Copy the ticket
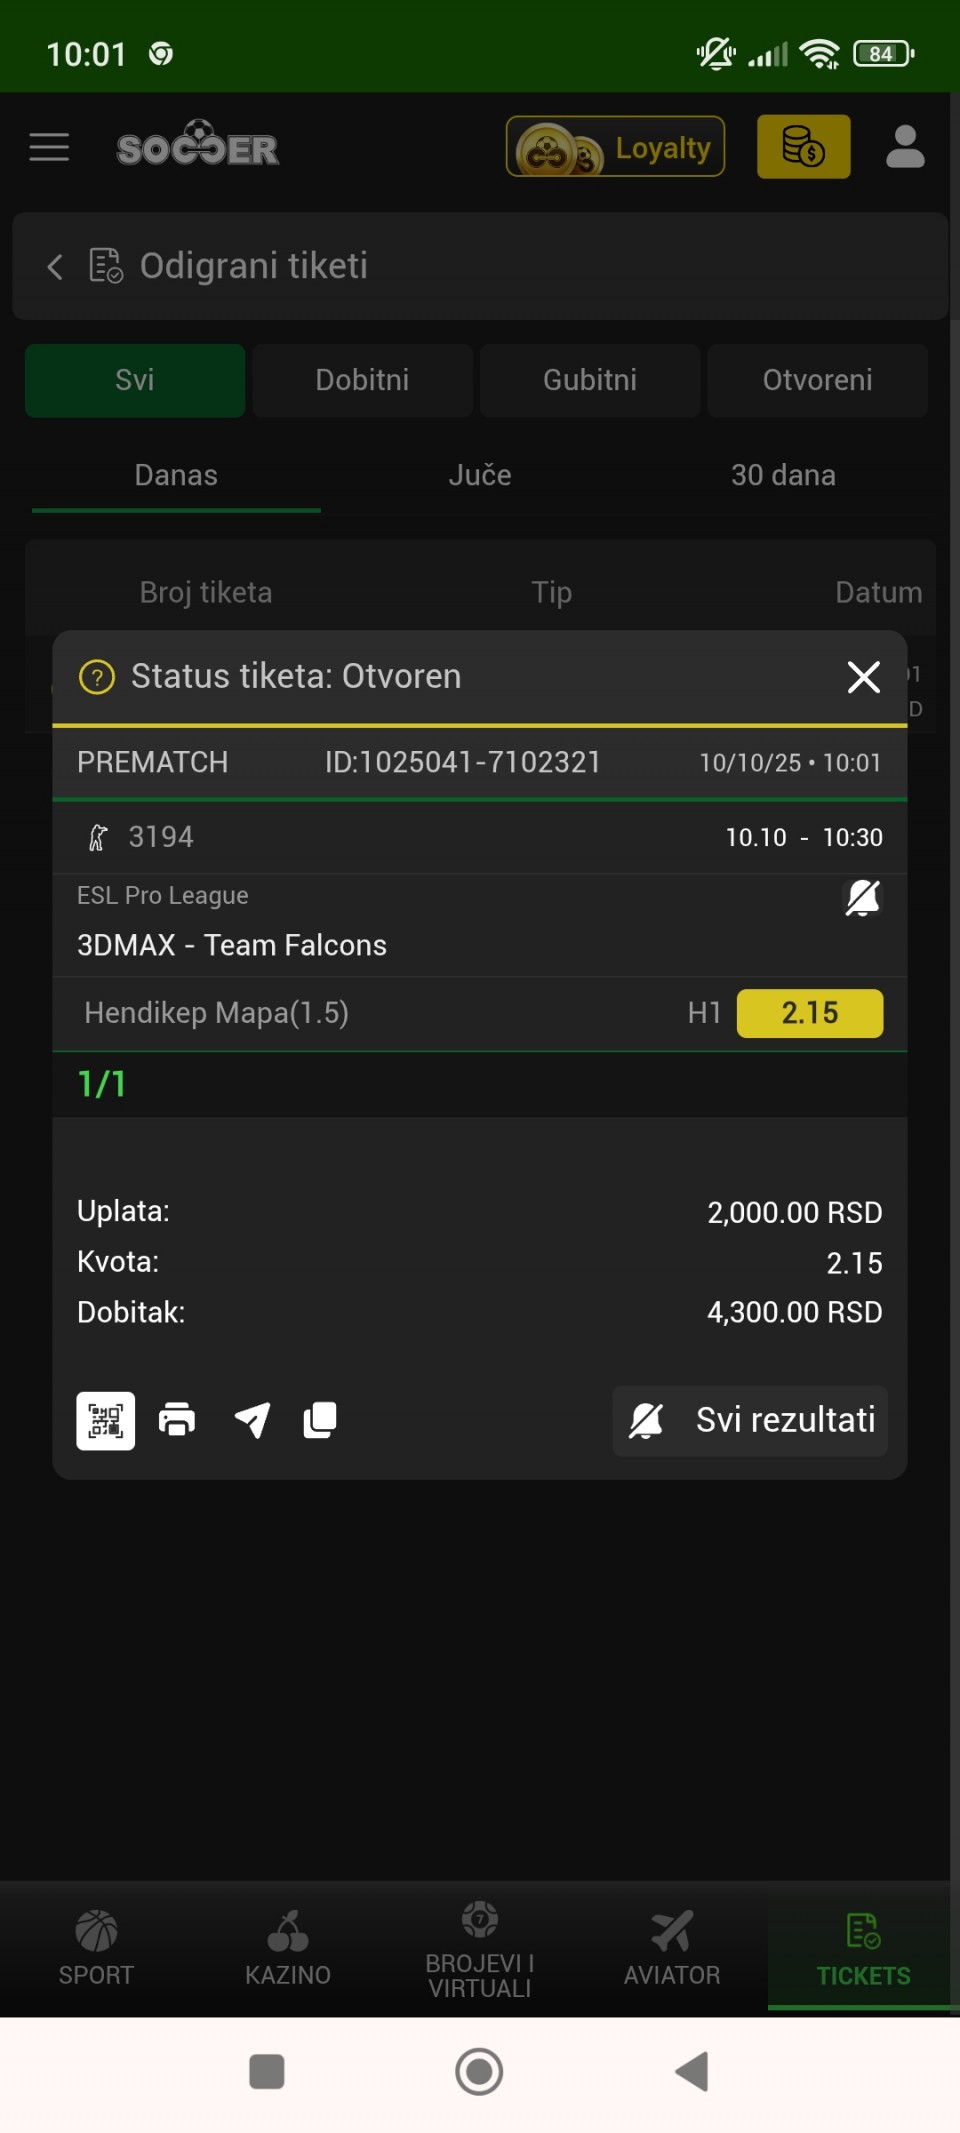Viewport: 960px width, 2133px height. (320, 1420)
